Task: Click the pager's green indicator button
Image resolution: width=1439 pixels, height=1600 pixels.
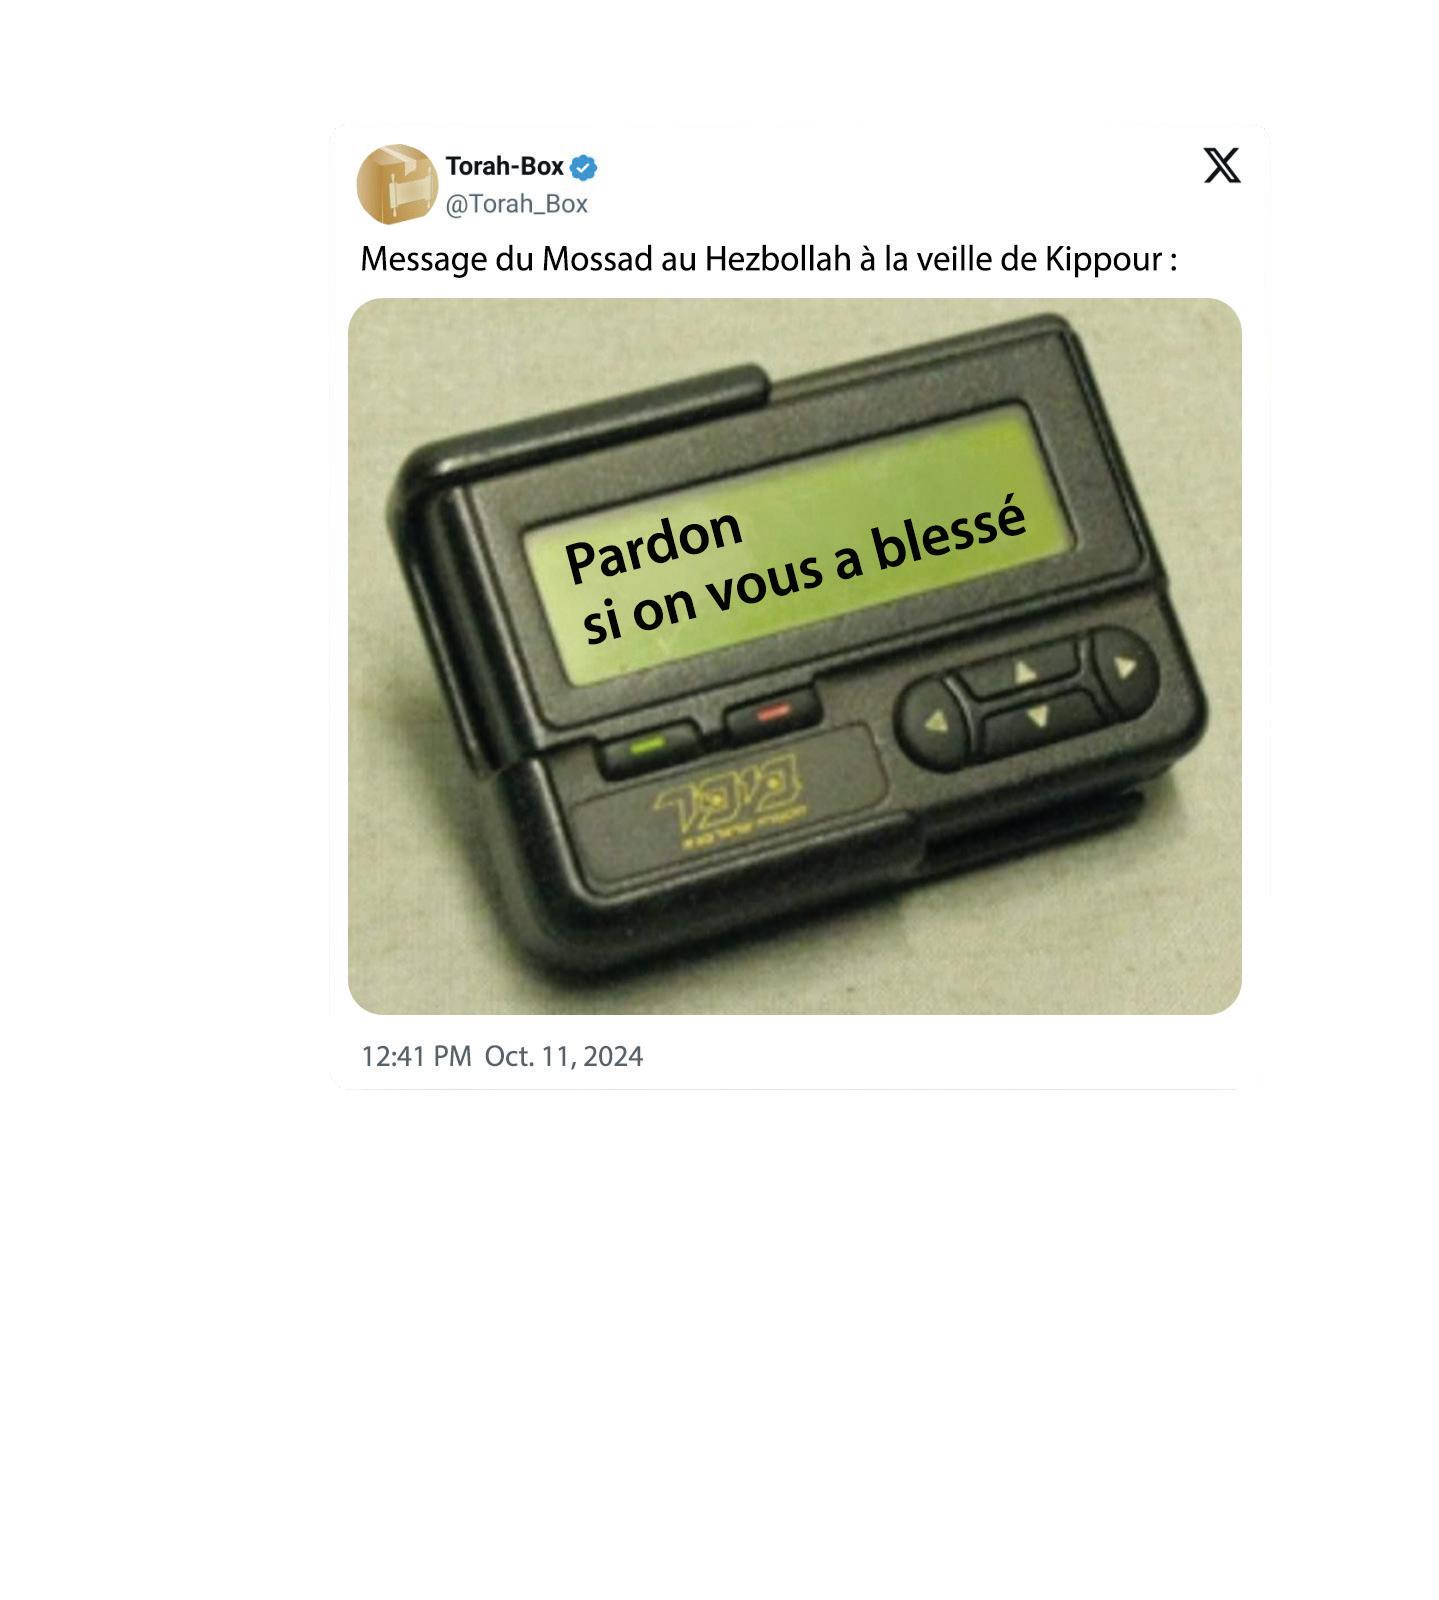Action: (x=650, y=746)
